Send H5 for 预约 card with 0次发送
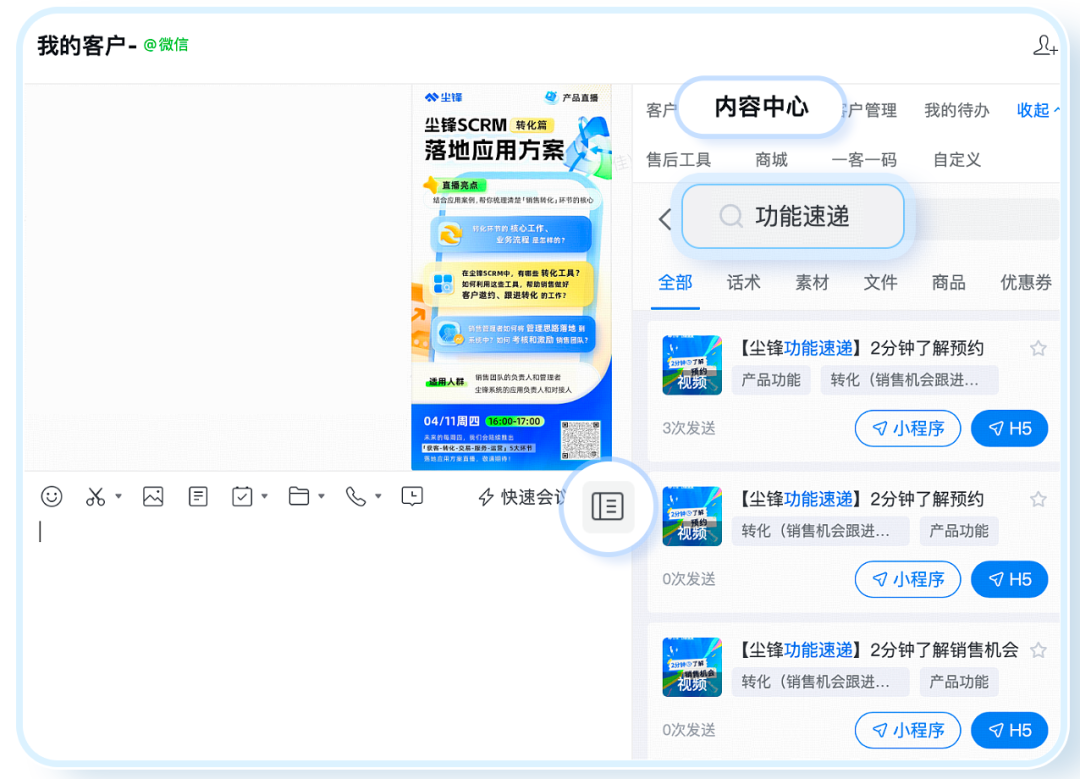Screen dimensions: 1080x779 point(1010,579)
